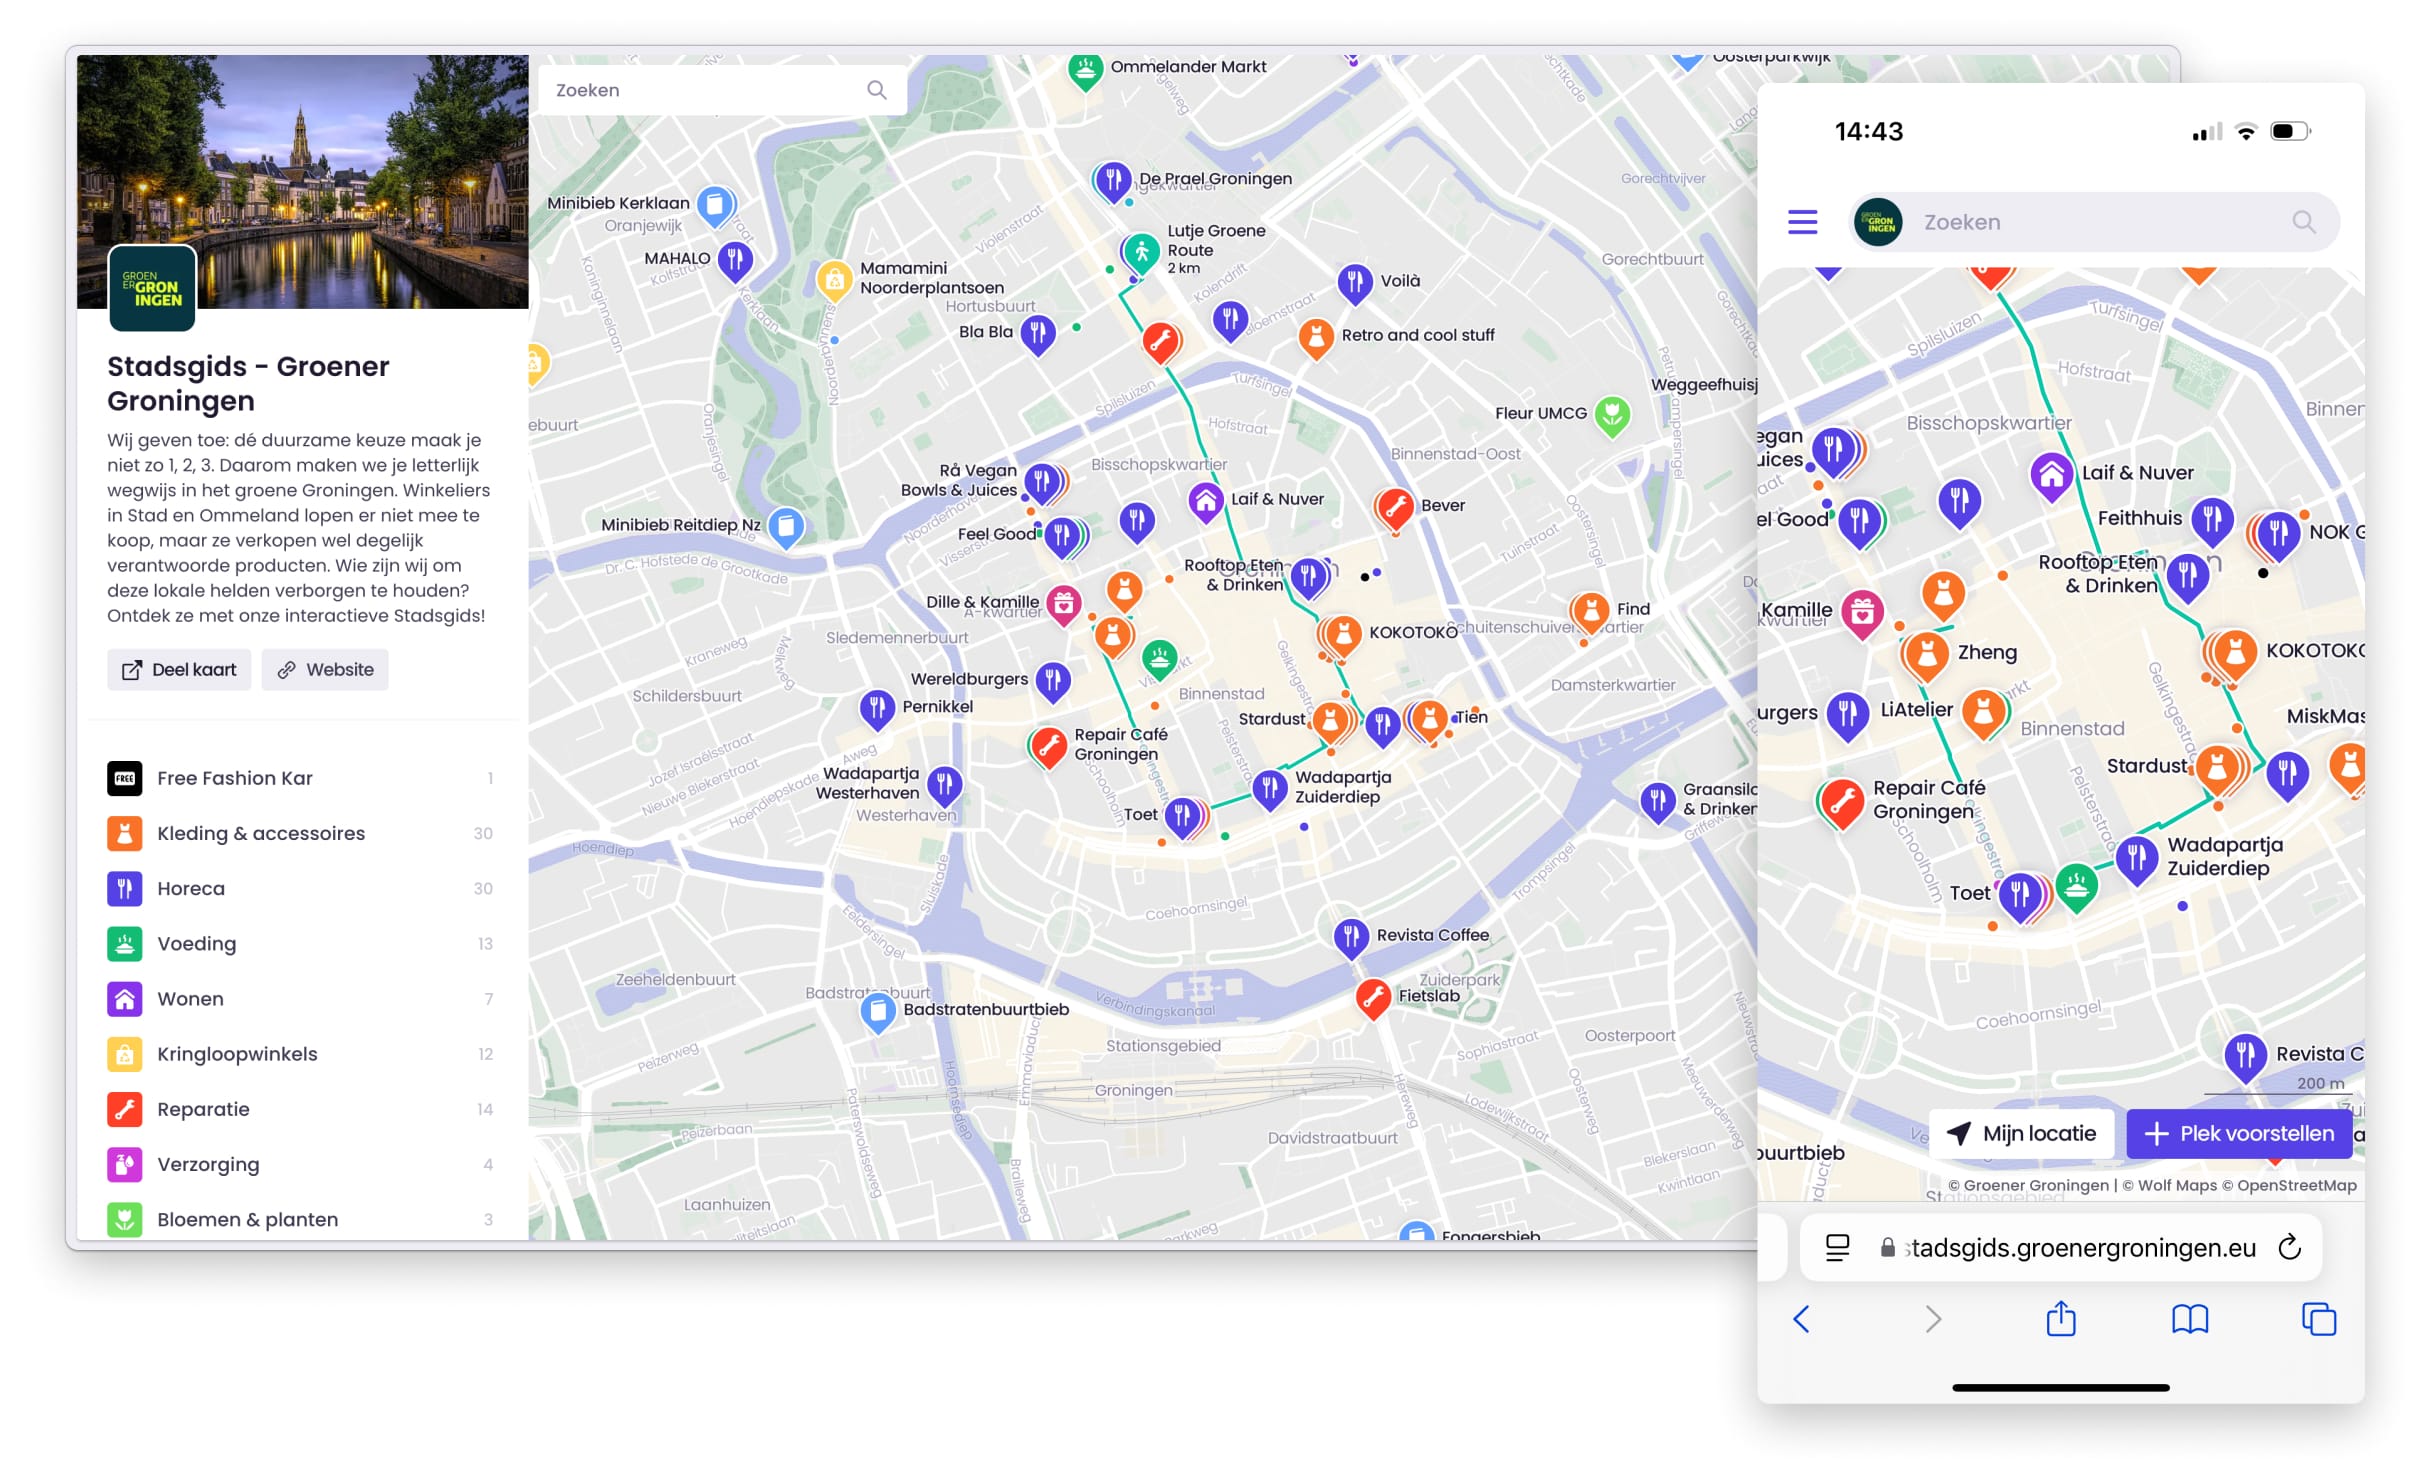Tap the Groener Groningen logo in the phone search bar
The height and width of the screenshot is (1476, 2432).
tap(1878, 222)
